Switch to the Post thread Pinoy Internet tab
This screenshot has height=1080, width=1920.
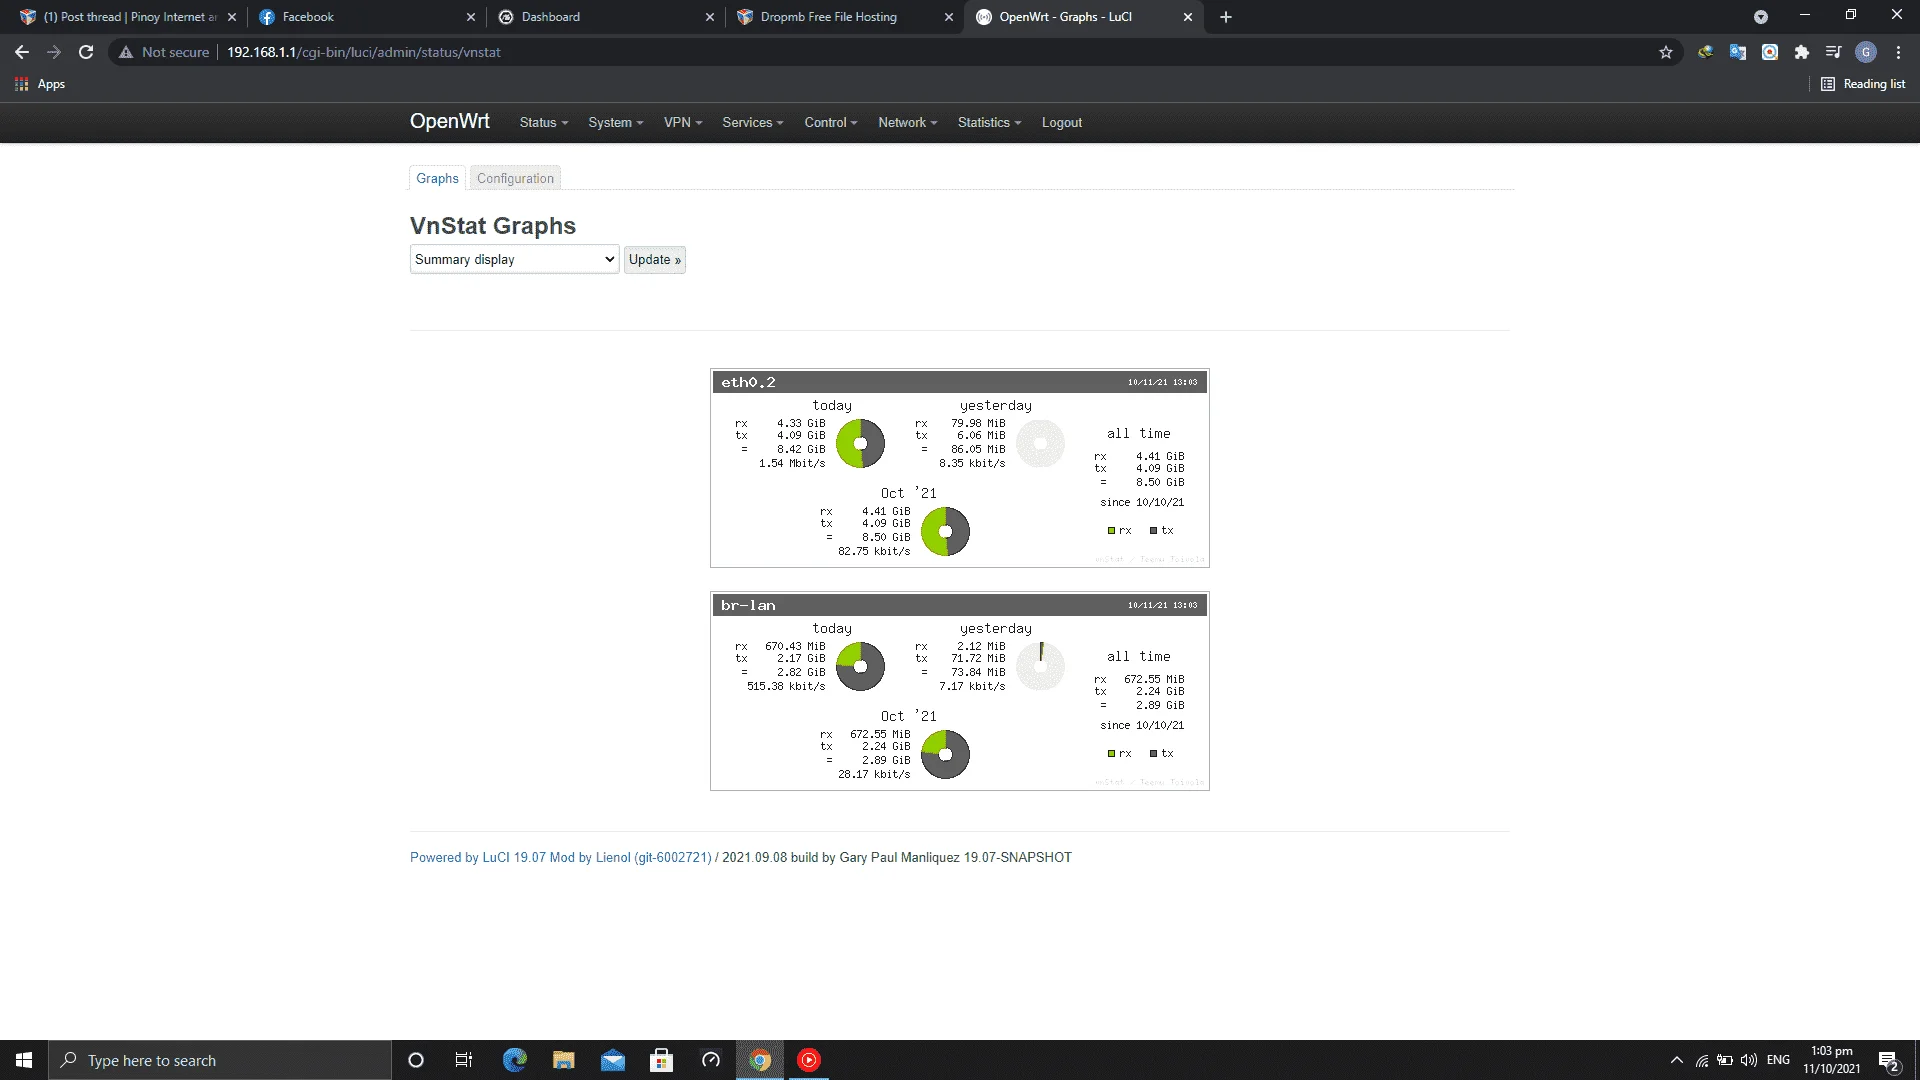(x=128, y=17)
